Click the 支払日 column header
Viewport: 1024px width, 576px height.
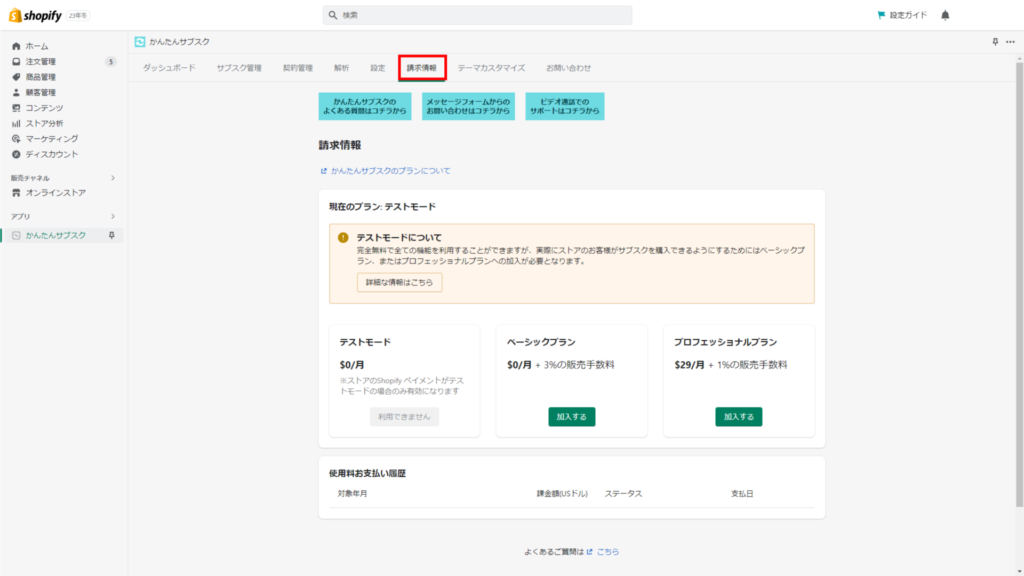click(x=742, y=494)
